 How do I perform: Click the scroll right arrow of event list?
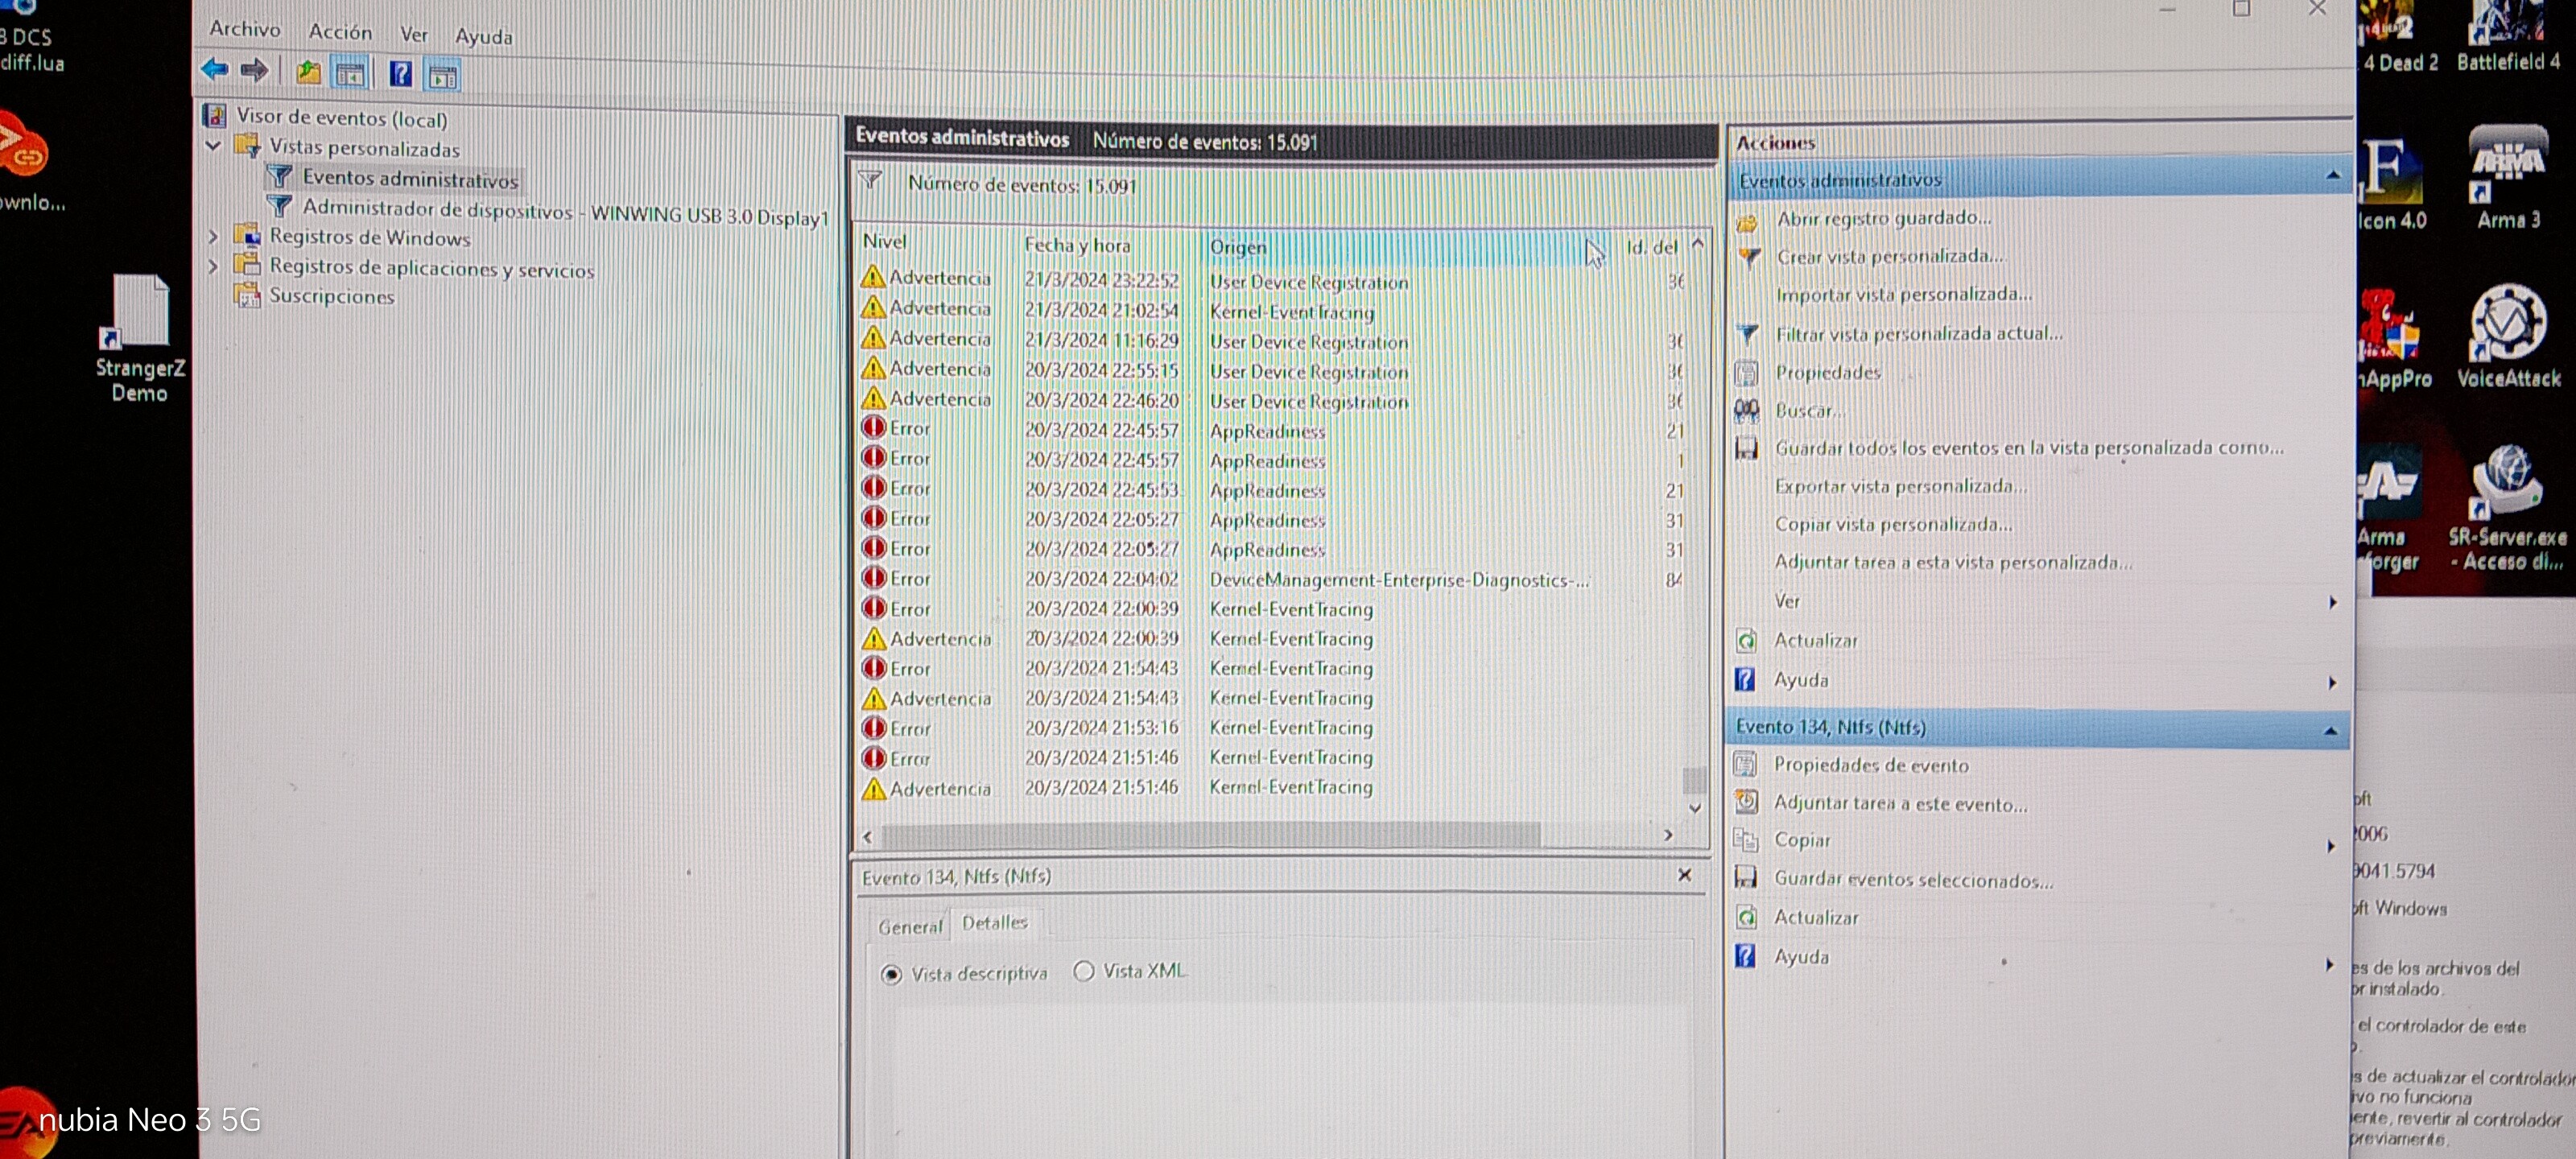pyautogui.click(x=1668, y=835)
